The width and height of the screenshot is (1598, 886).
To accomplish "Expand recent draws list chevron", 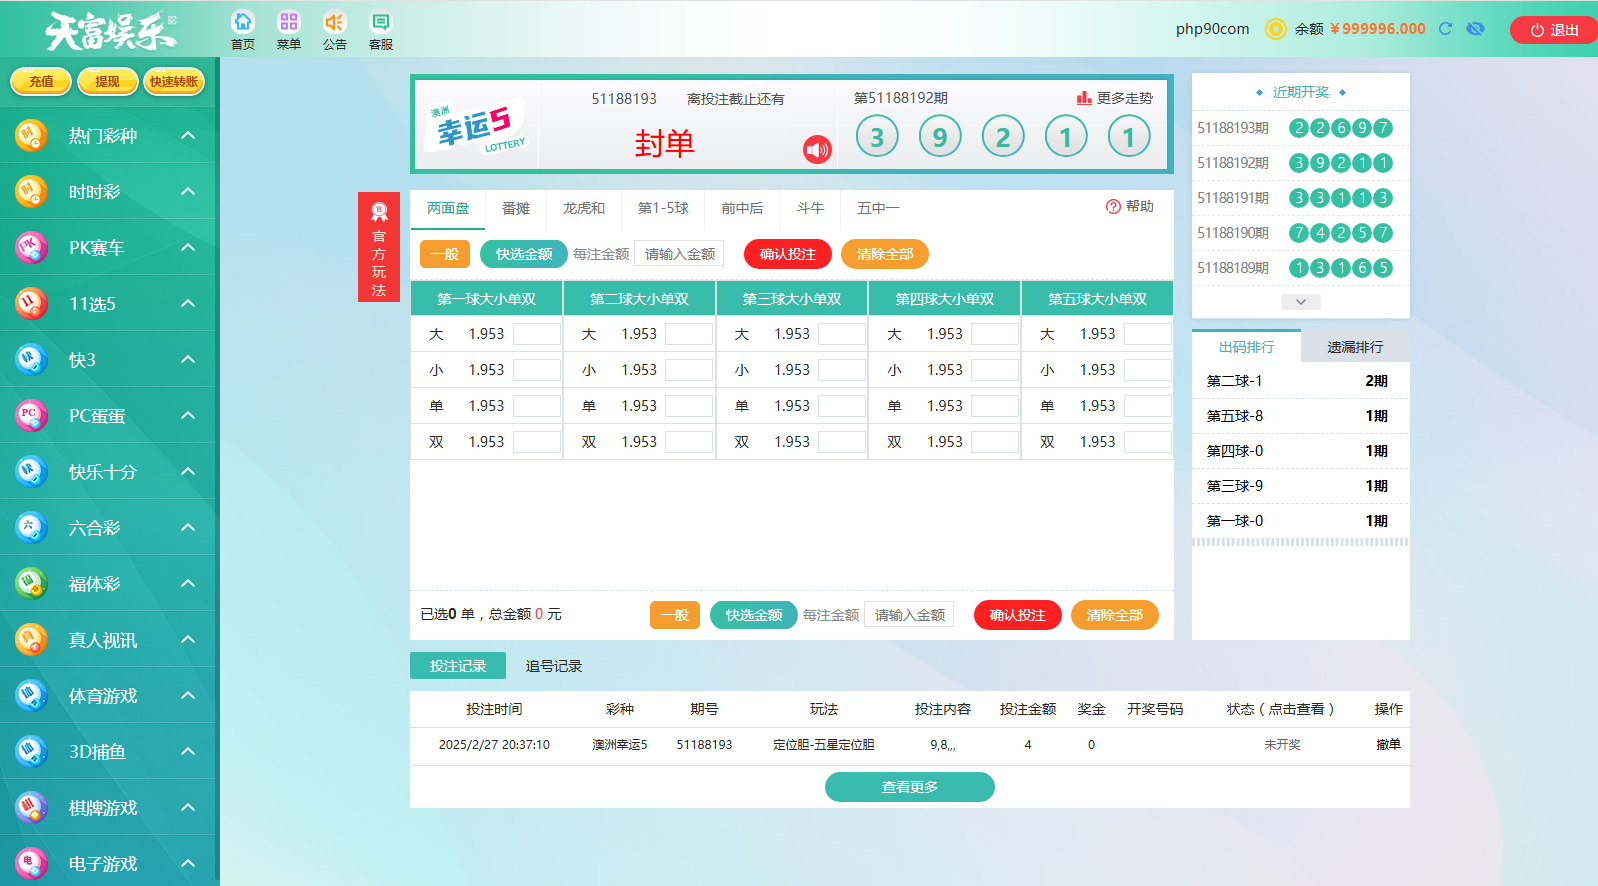I will pos(1300,302).
